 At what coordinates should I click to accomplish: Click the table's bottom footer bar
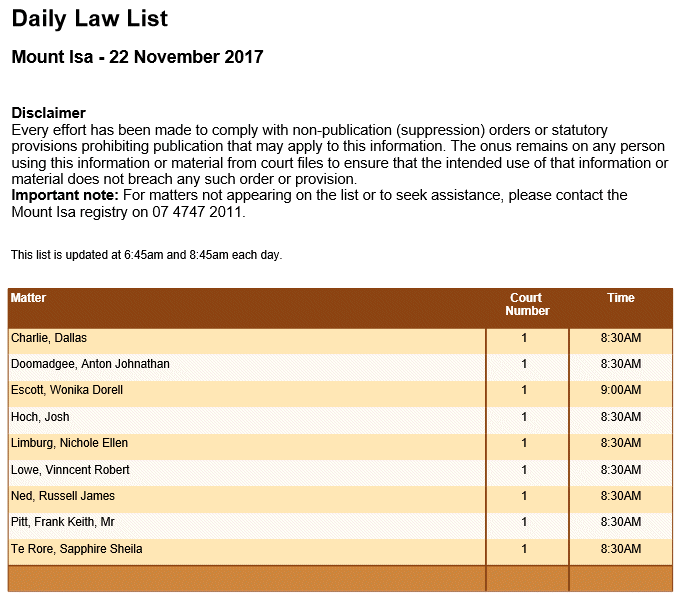click(340, 579)
